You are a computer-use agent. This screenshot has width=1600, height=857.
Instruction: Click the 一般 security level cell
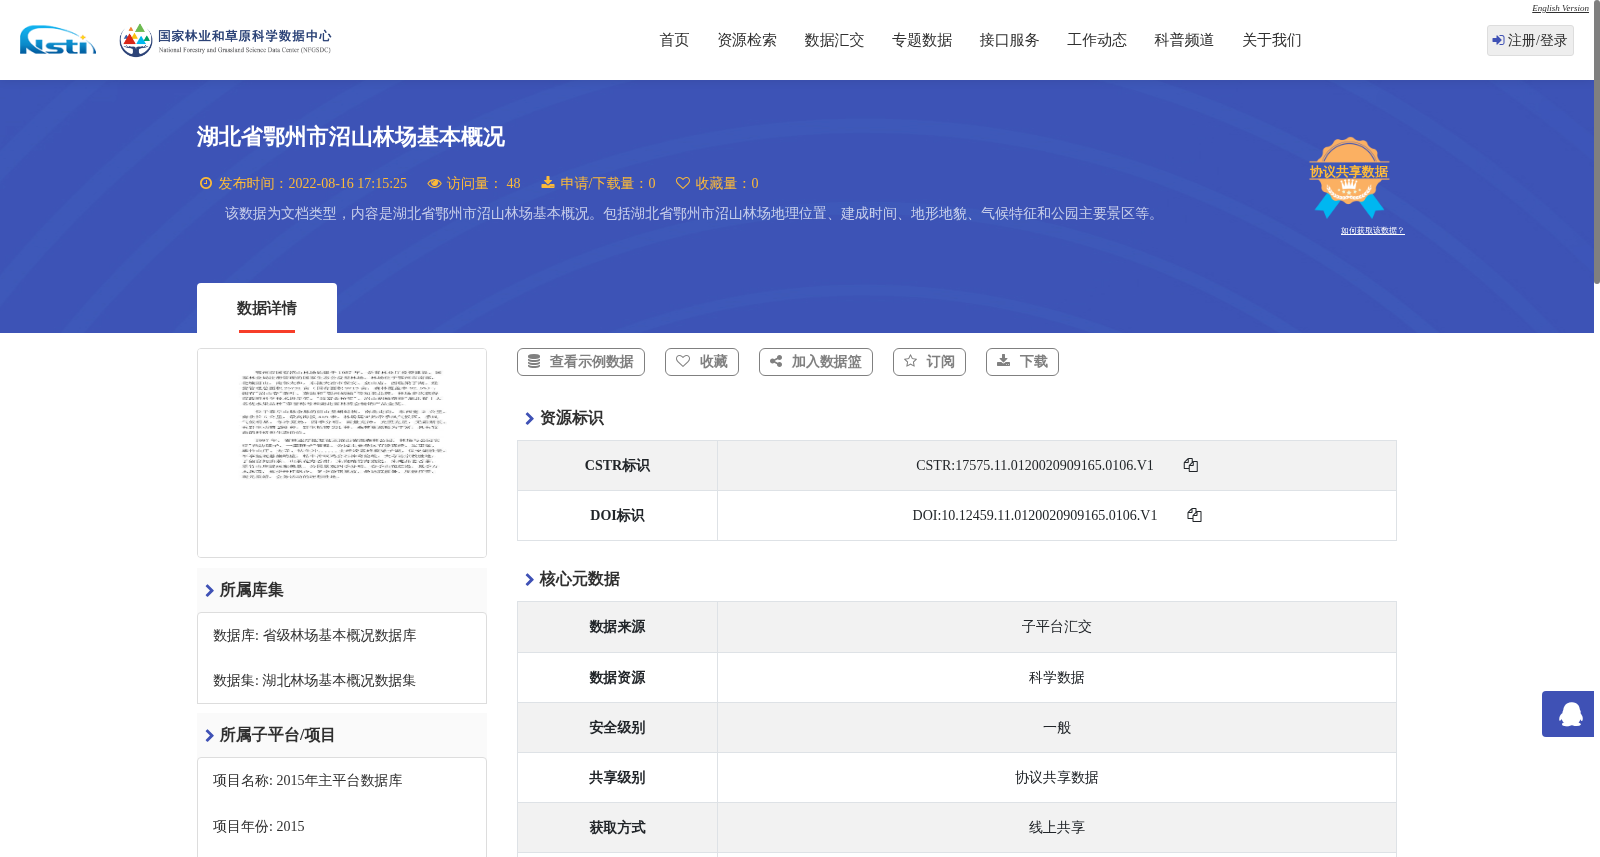tap(1057, 727)
